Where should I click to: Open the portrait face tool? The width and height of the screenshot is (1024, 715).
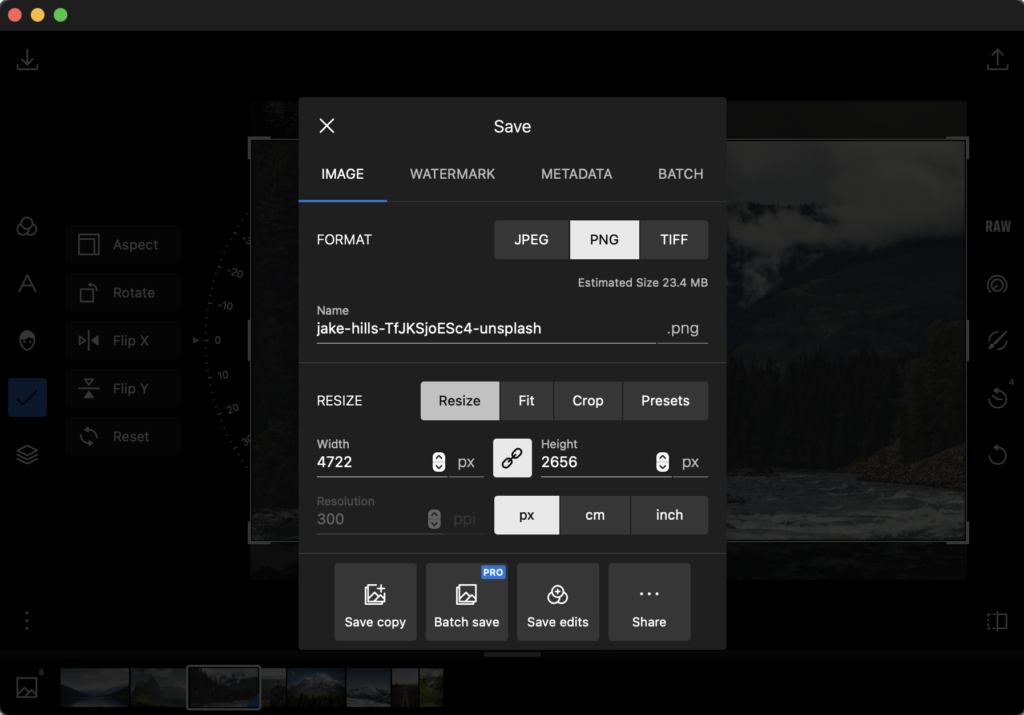(26, 340)
